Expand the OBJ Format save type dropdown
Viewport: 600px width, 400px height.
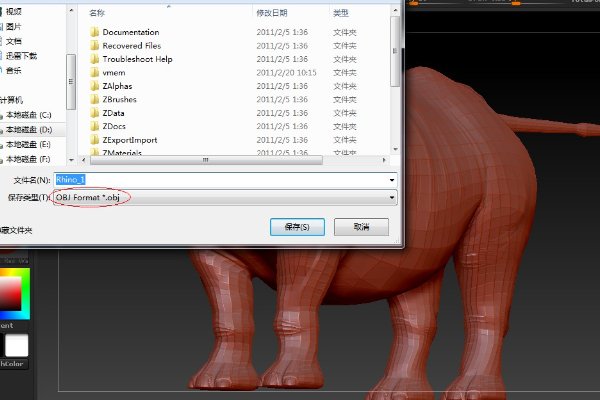tap(392, 197)
